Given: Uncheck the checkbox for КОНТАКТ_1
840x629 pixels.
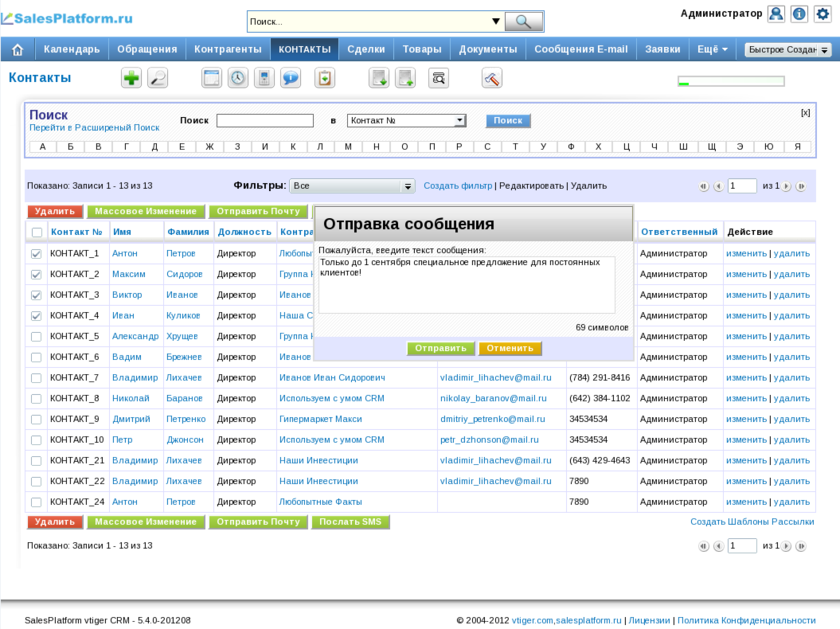Looking at the screenshot, I should [37, 254].
